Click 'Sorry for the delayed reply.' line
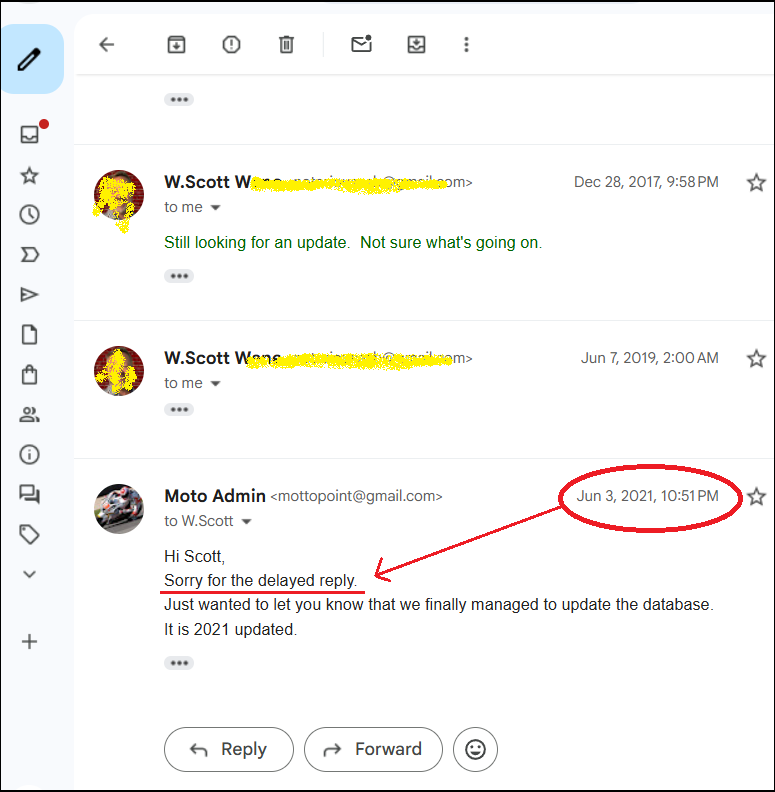Image resolution: width=775 pixels, height=792 pixels. 261,580
